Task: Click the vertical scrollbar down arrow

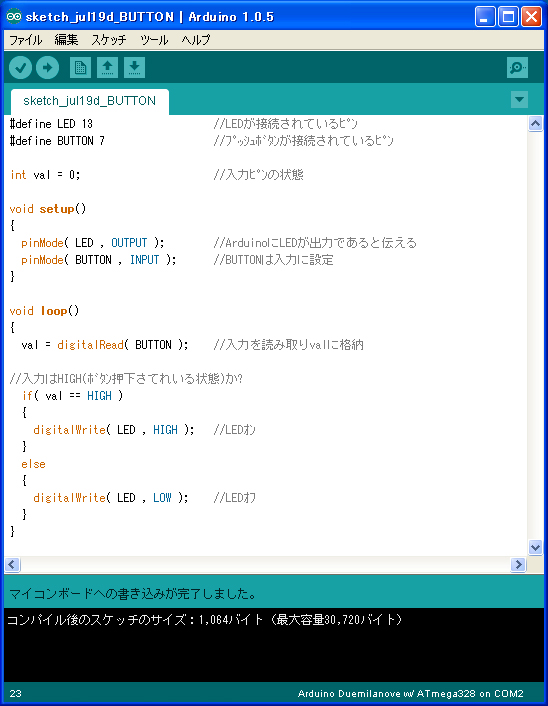Action: [x=535, y=548]
